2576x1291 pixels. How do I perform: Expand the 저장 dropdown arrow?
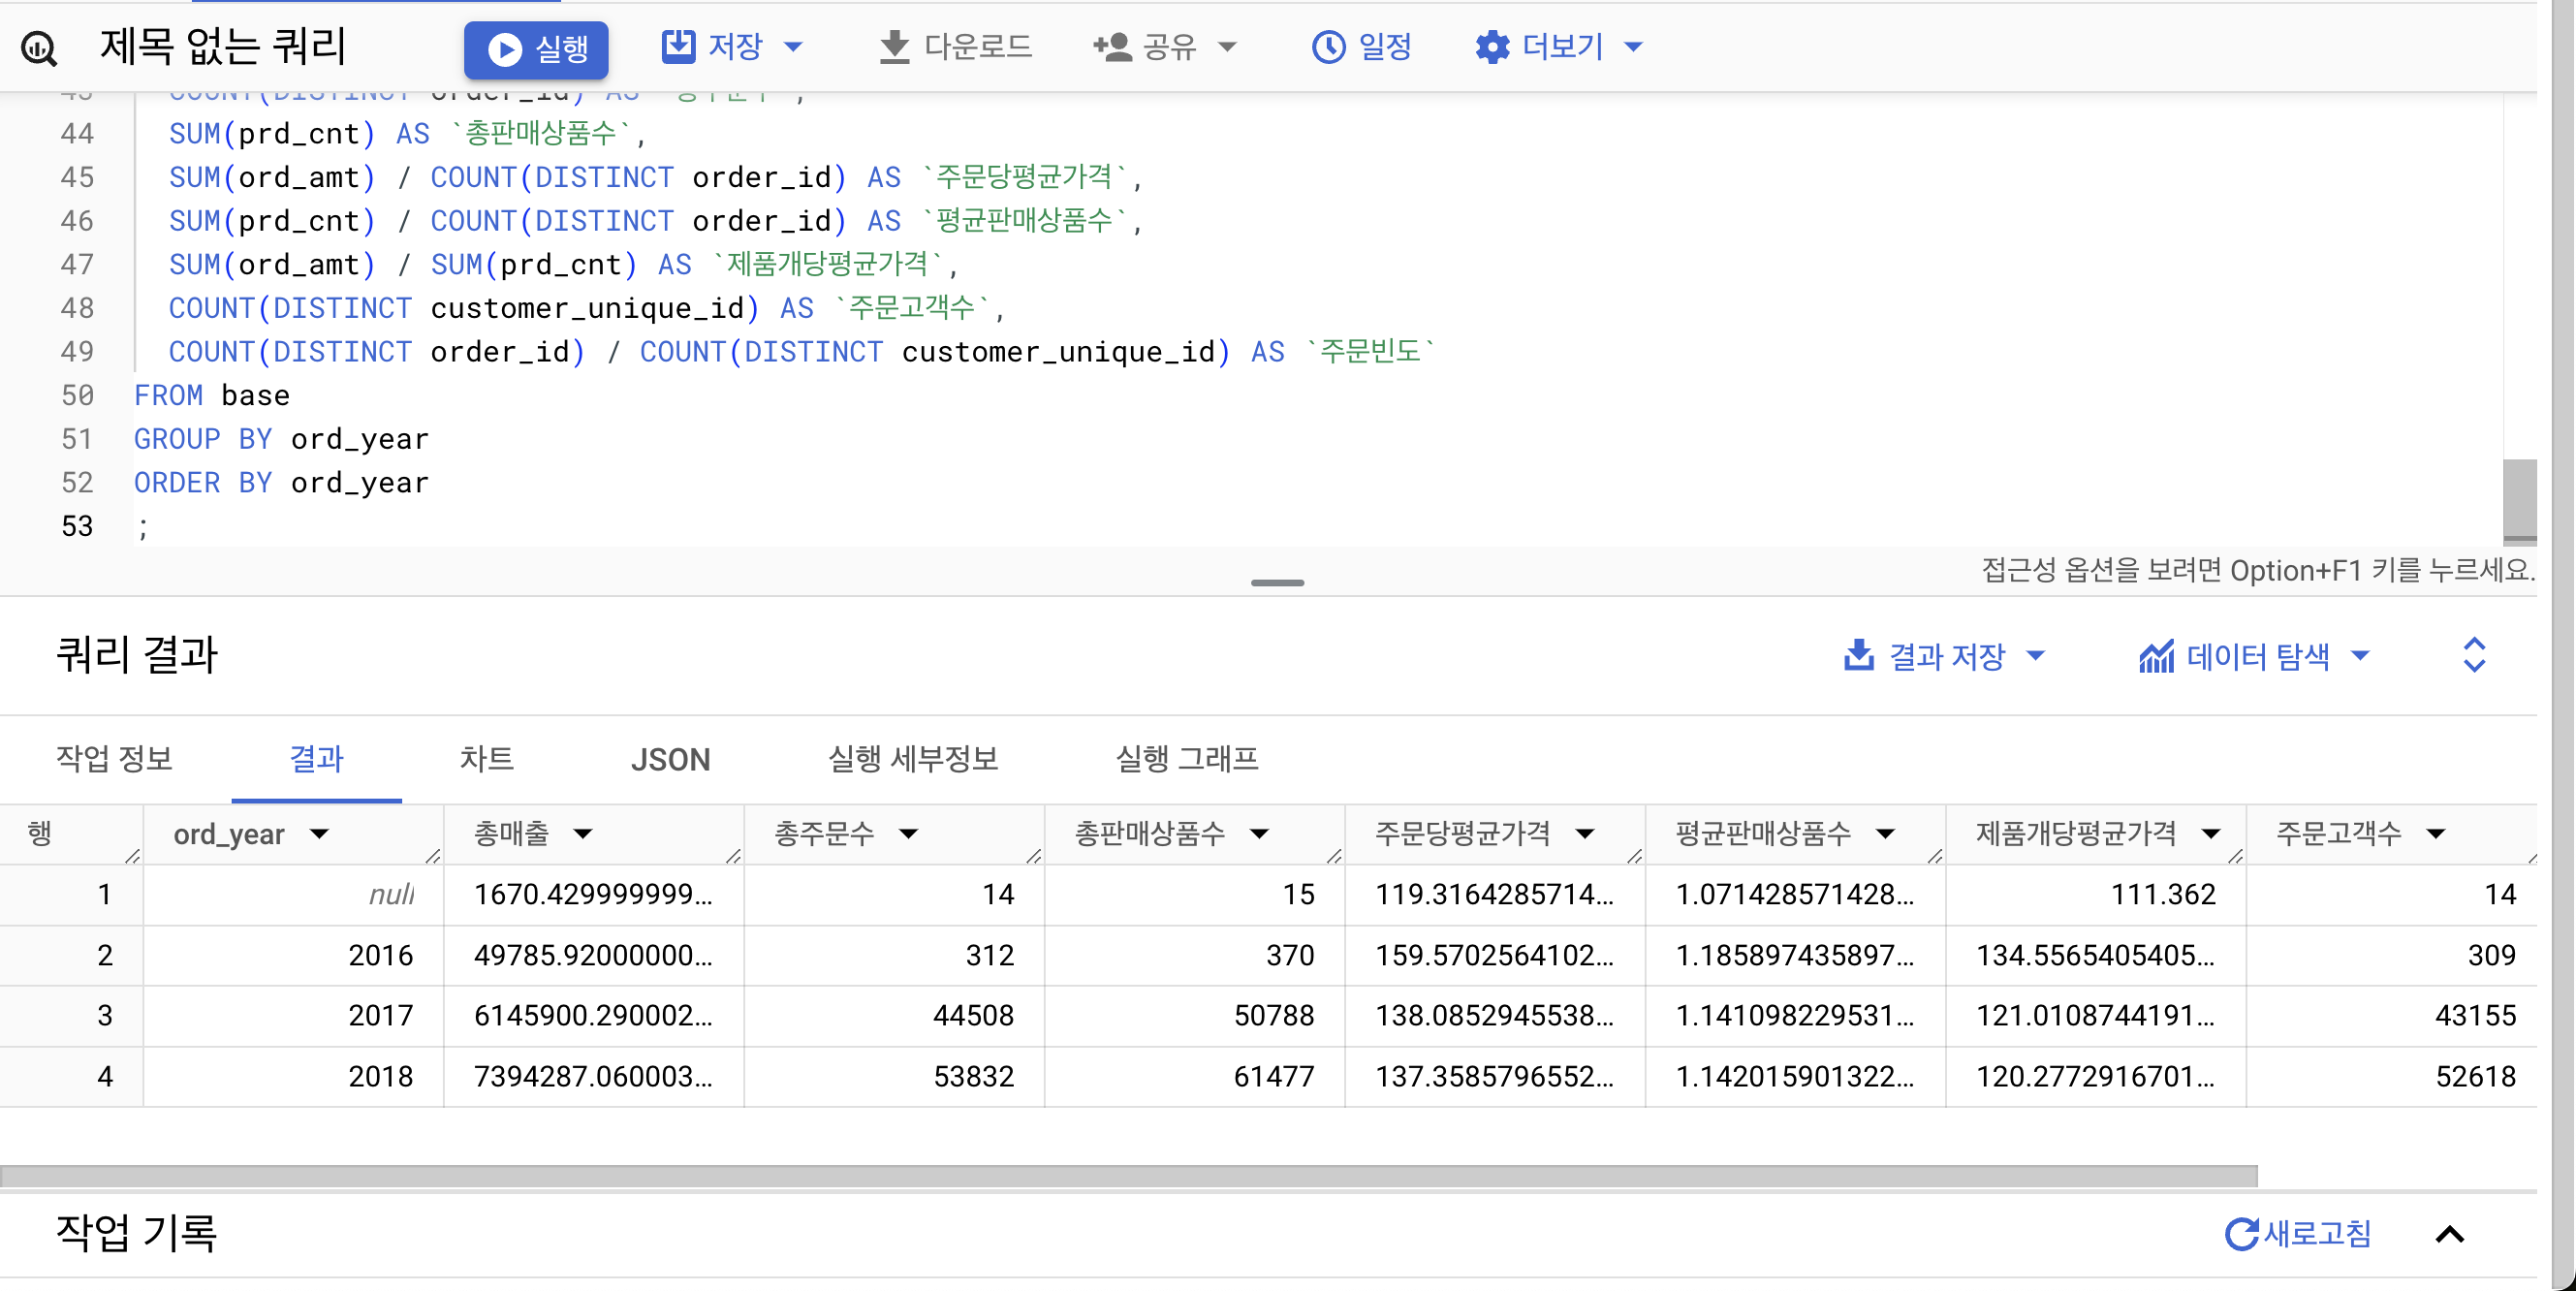794,47
